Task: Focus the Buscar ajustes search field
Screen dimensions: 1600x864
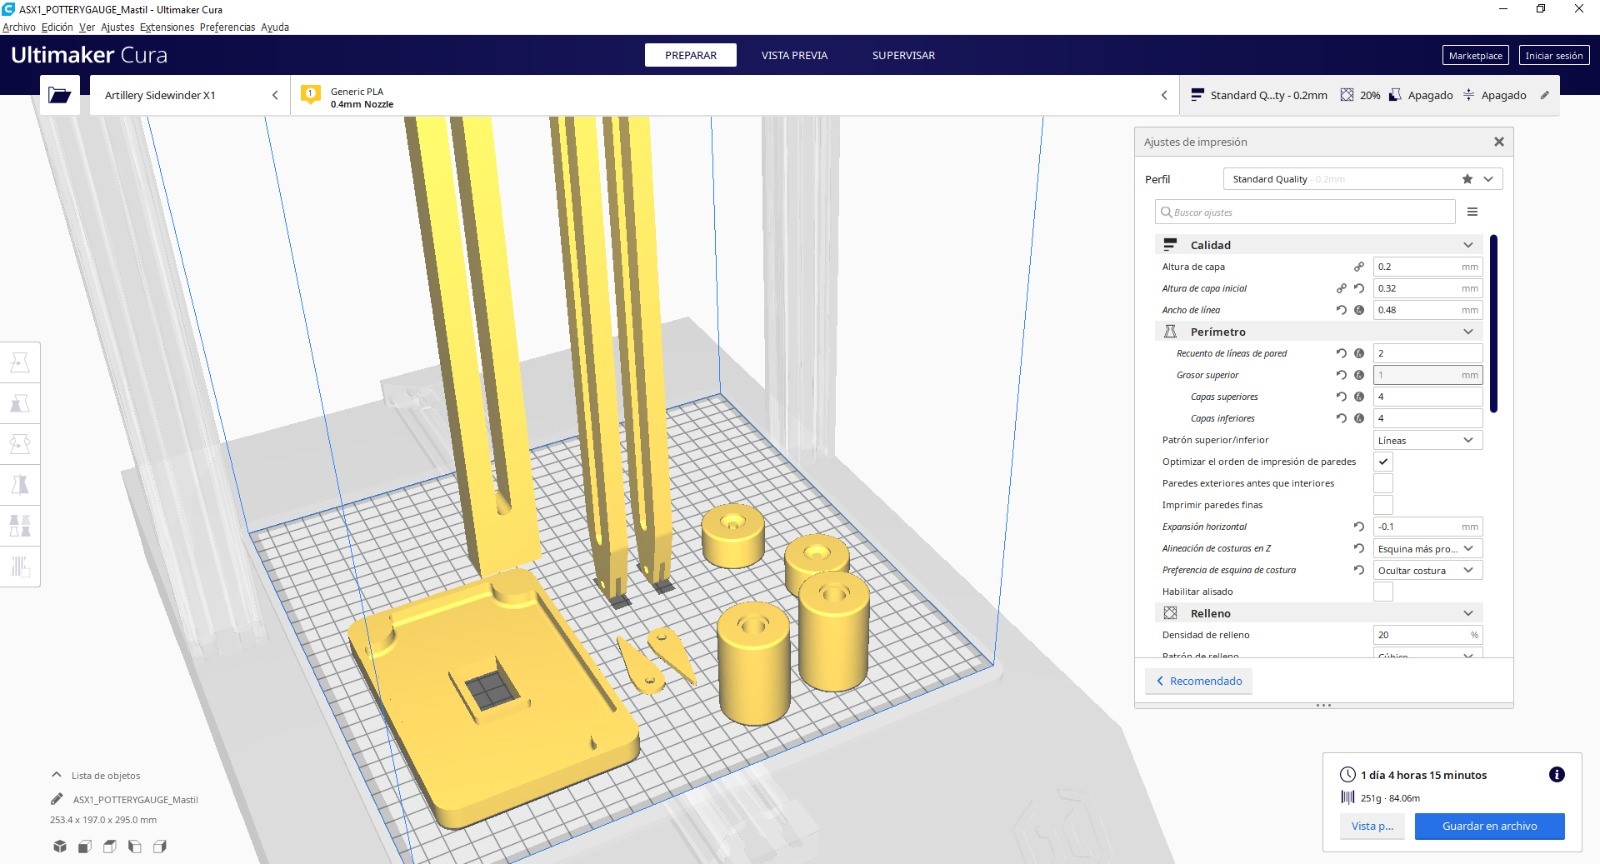Action: click(x=1305, y=212)
